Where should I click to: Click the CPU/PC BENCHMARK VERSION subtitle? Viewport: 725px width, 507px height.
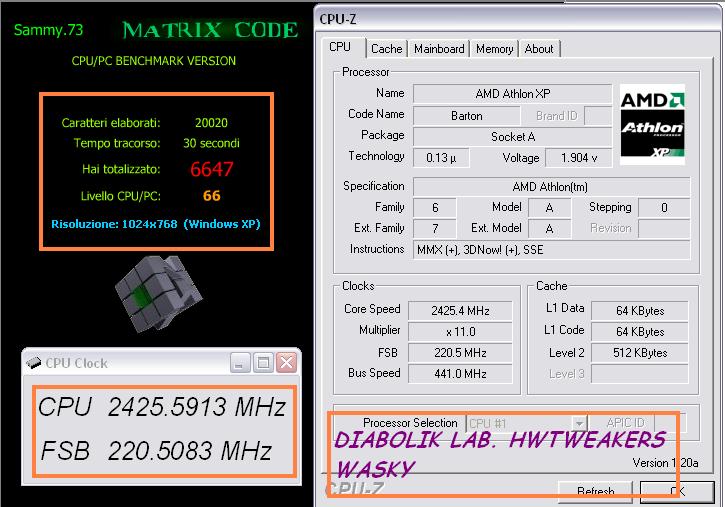pyautogui.click(x=154, y=61)
